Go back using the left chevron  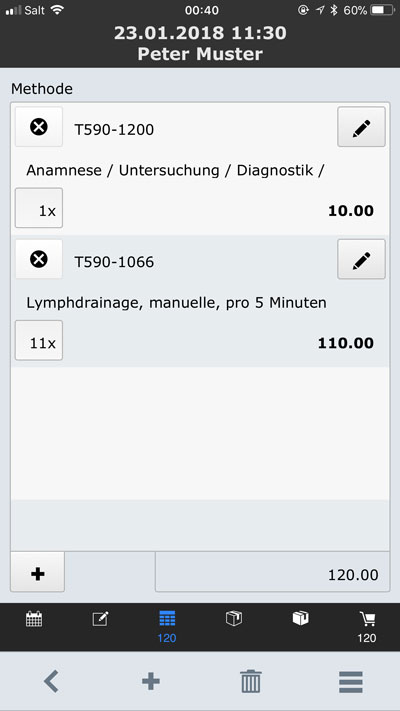pos(51,681)
